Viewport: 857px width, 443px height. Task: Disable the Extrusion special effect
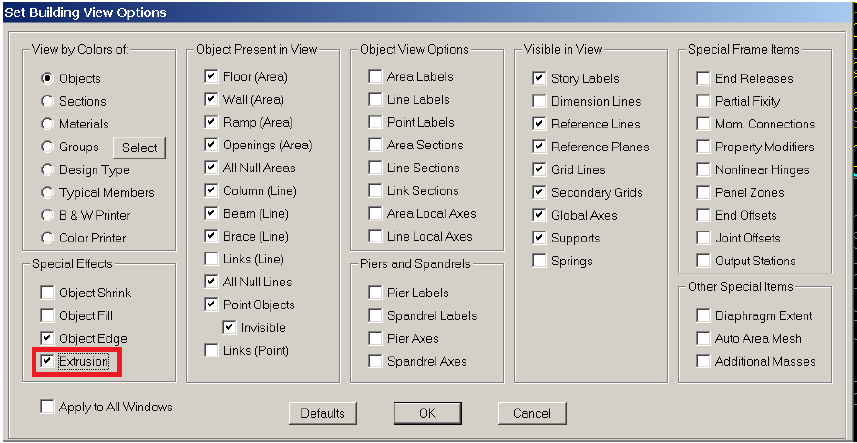tap(47, 361)
